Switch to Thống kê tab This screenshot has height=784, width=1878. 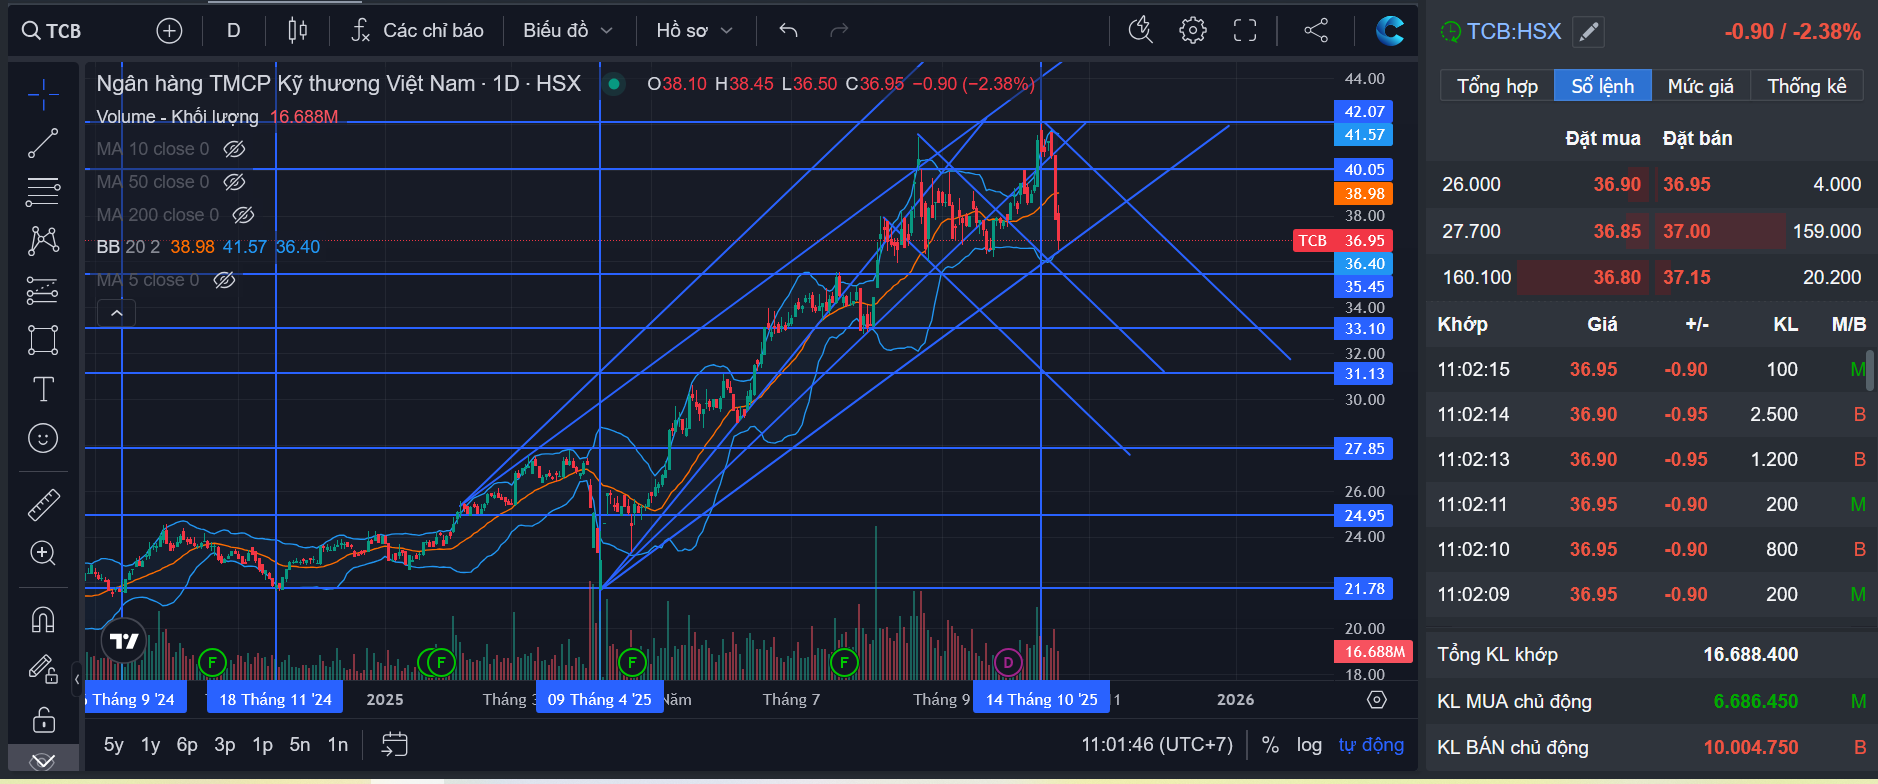pos(1807,86)
